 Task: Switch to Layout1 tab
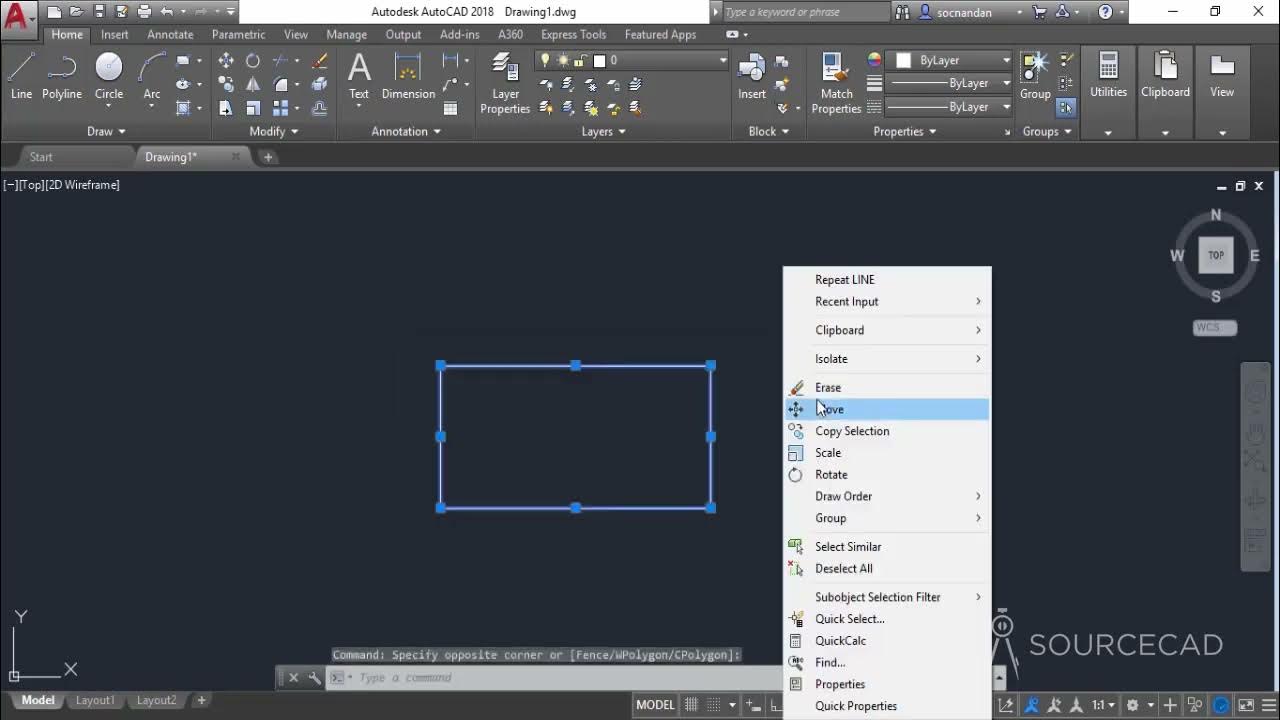95,700
